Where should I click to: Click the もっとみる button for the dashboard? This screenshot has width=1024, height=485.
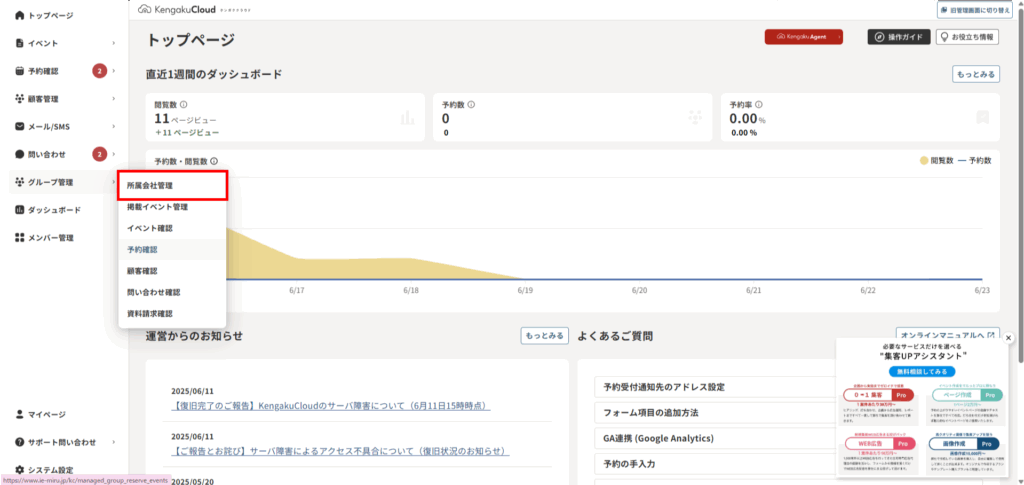(x=976, y=74)
